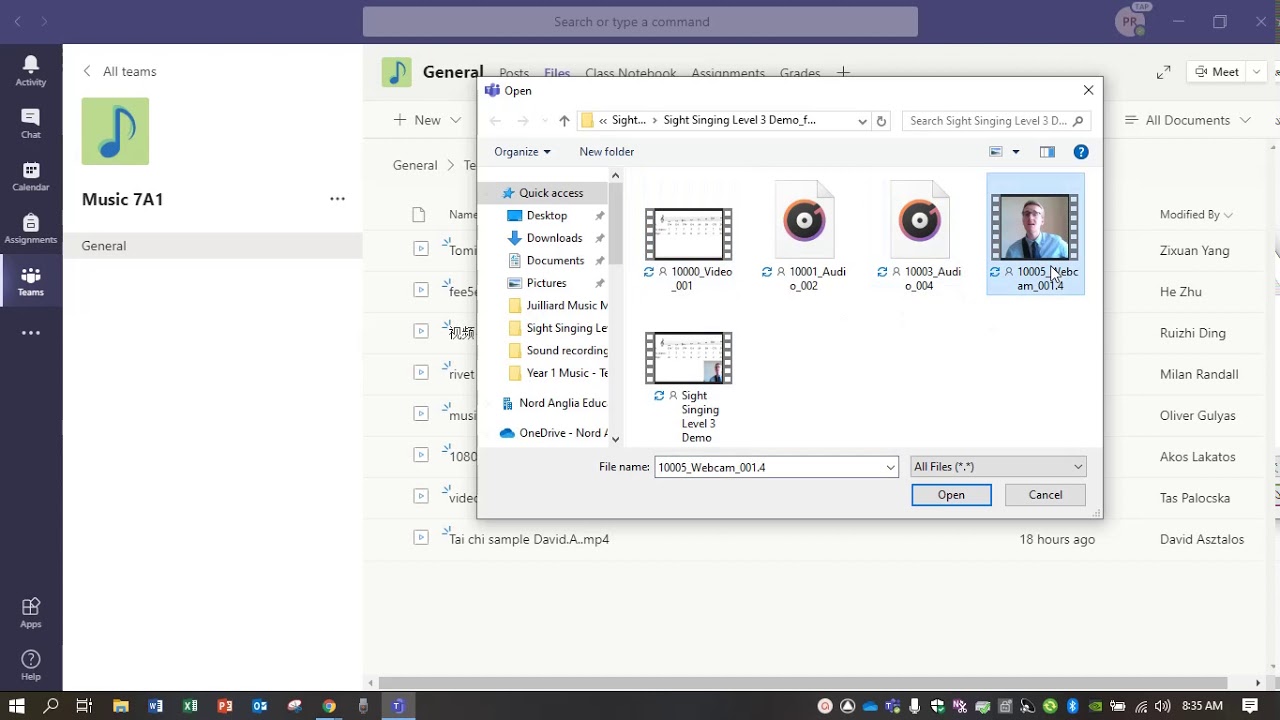Screen dimensions: 1280x720
Task: Select 10001_Audio_002 file
Action: pos(805,237)
